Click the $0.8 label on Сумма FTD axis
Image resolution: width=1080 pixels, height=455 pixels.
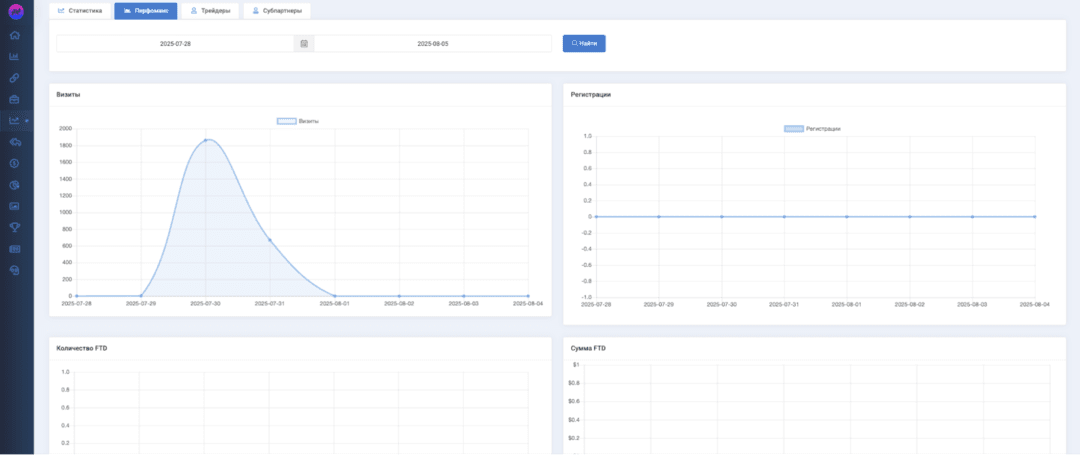576,383
